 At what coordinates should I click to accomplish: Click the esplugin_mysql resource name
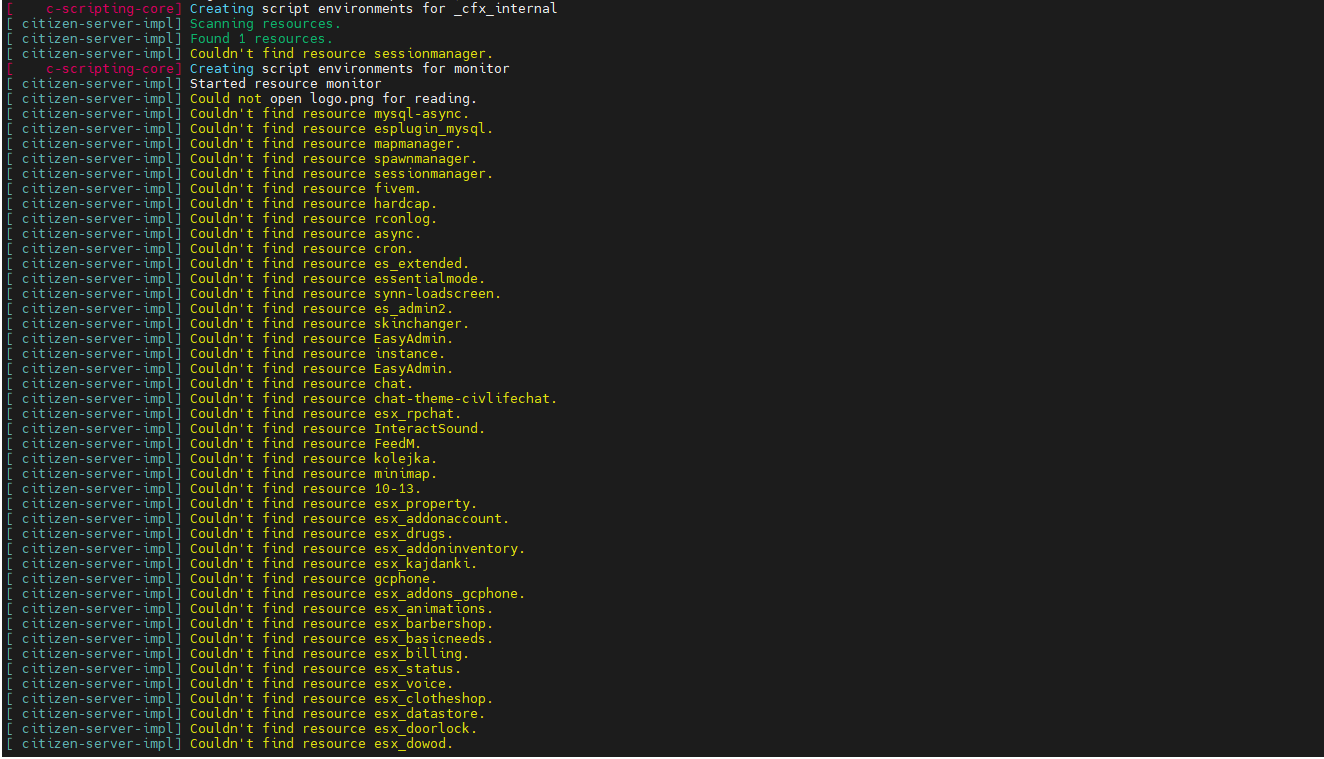click(x=433, y=129)
